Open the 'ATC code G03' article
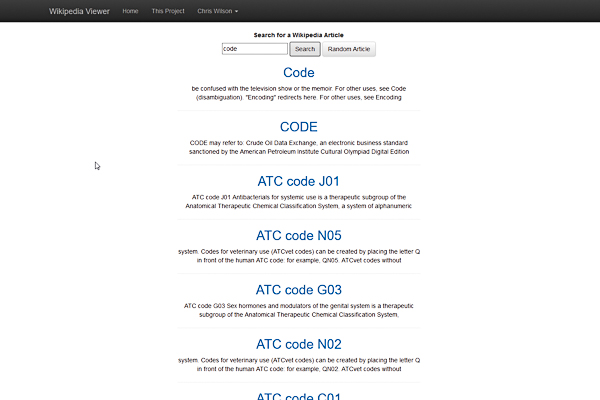Image resolution: width=600 pixels, height=400 pixels. point(299,290)
